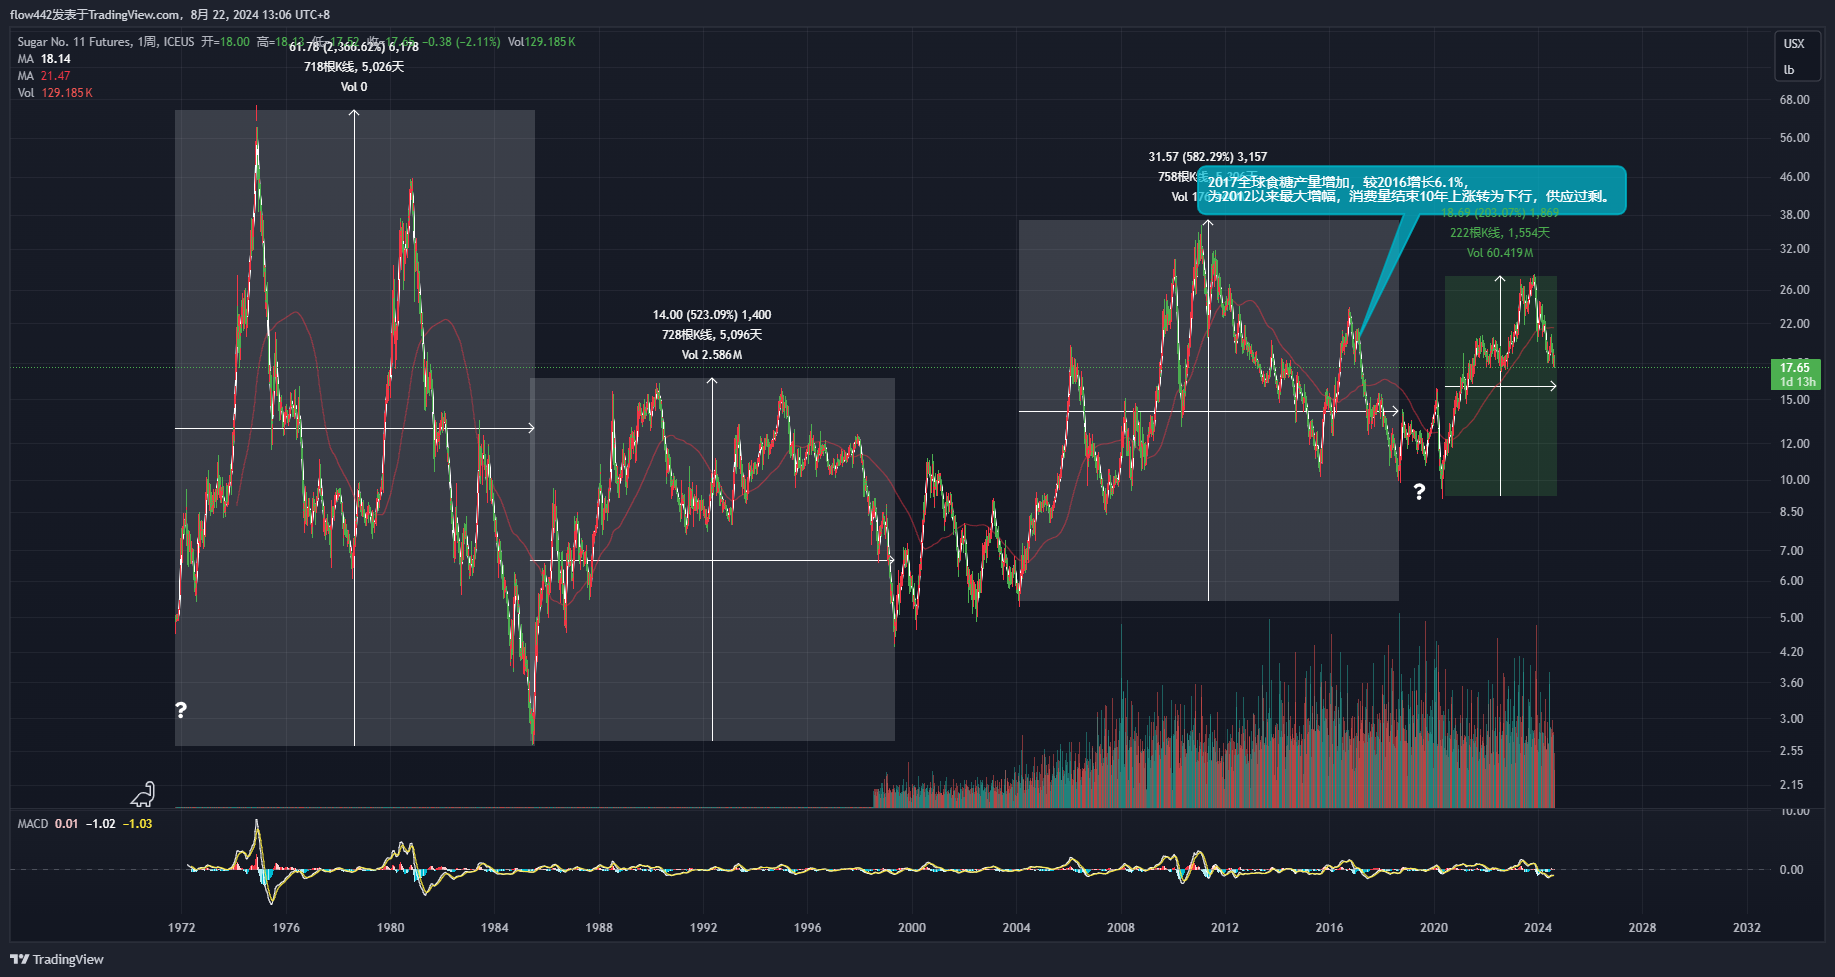Viewport: 1835px width, 977px height.
Task: Click 1988 on the time axis
Action: point(599,928)
